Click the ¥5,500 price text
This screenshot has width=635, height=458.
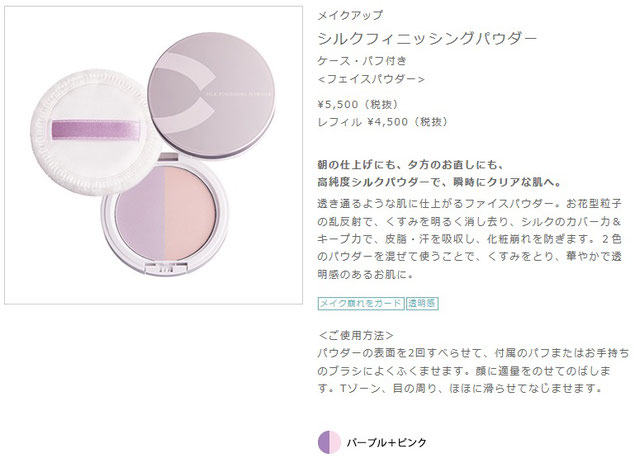(x=358, y=104)
